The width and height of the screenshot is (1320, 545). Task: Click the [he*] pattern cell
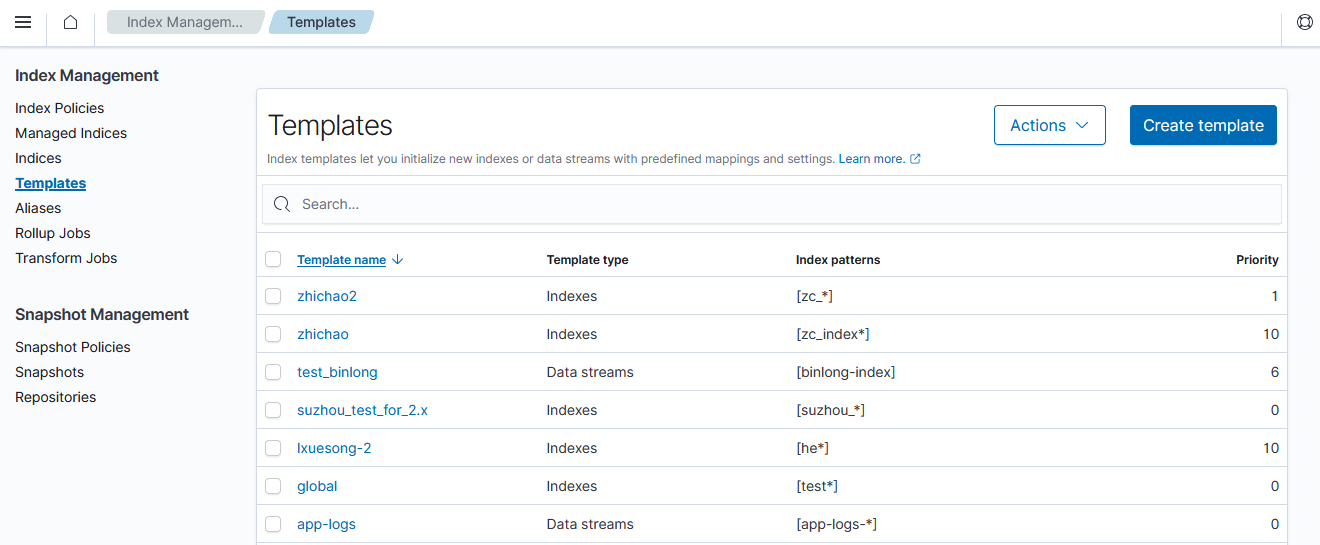pyautogui.click(x=812, y=448)
